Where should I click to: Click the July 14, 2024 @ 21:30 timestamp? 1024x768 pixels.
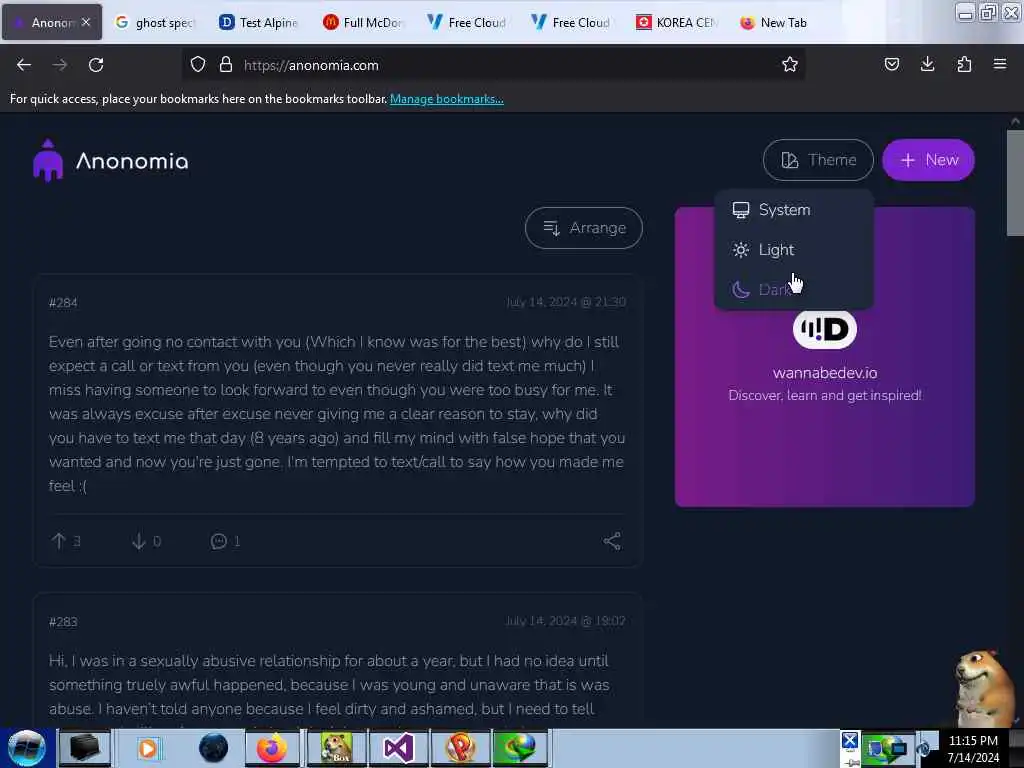[x=566, y=302]
